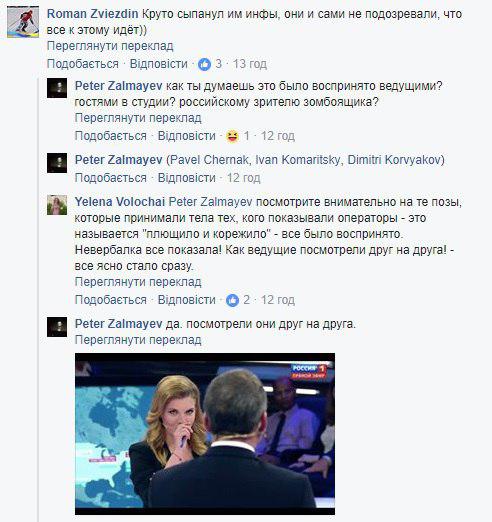
Task: Like Yelena Volochai's comment
Action: point(111,300)
